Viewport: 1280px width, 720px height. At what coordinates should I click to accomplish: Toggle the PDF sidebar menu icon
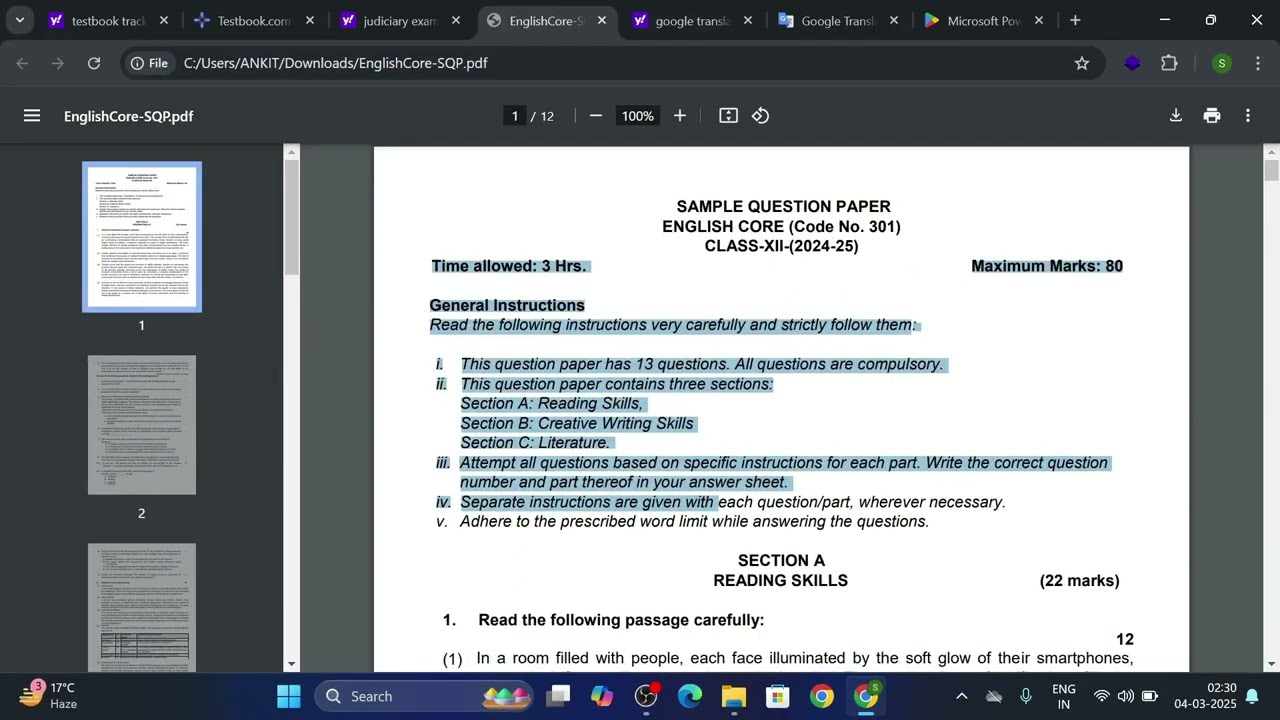coord(32,116)
